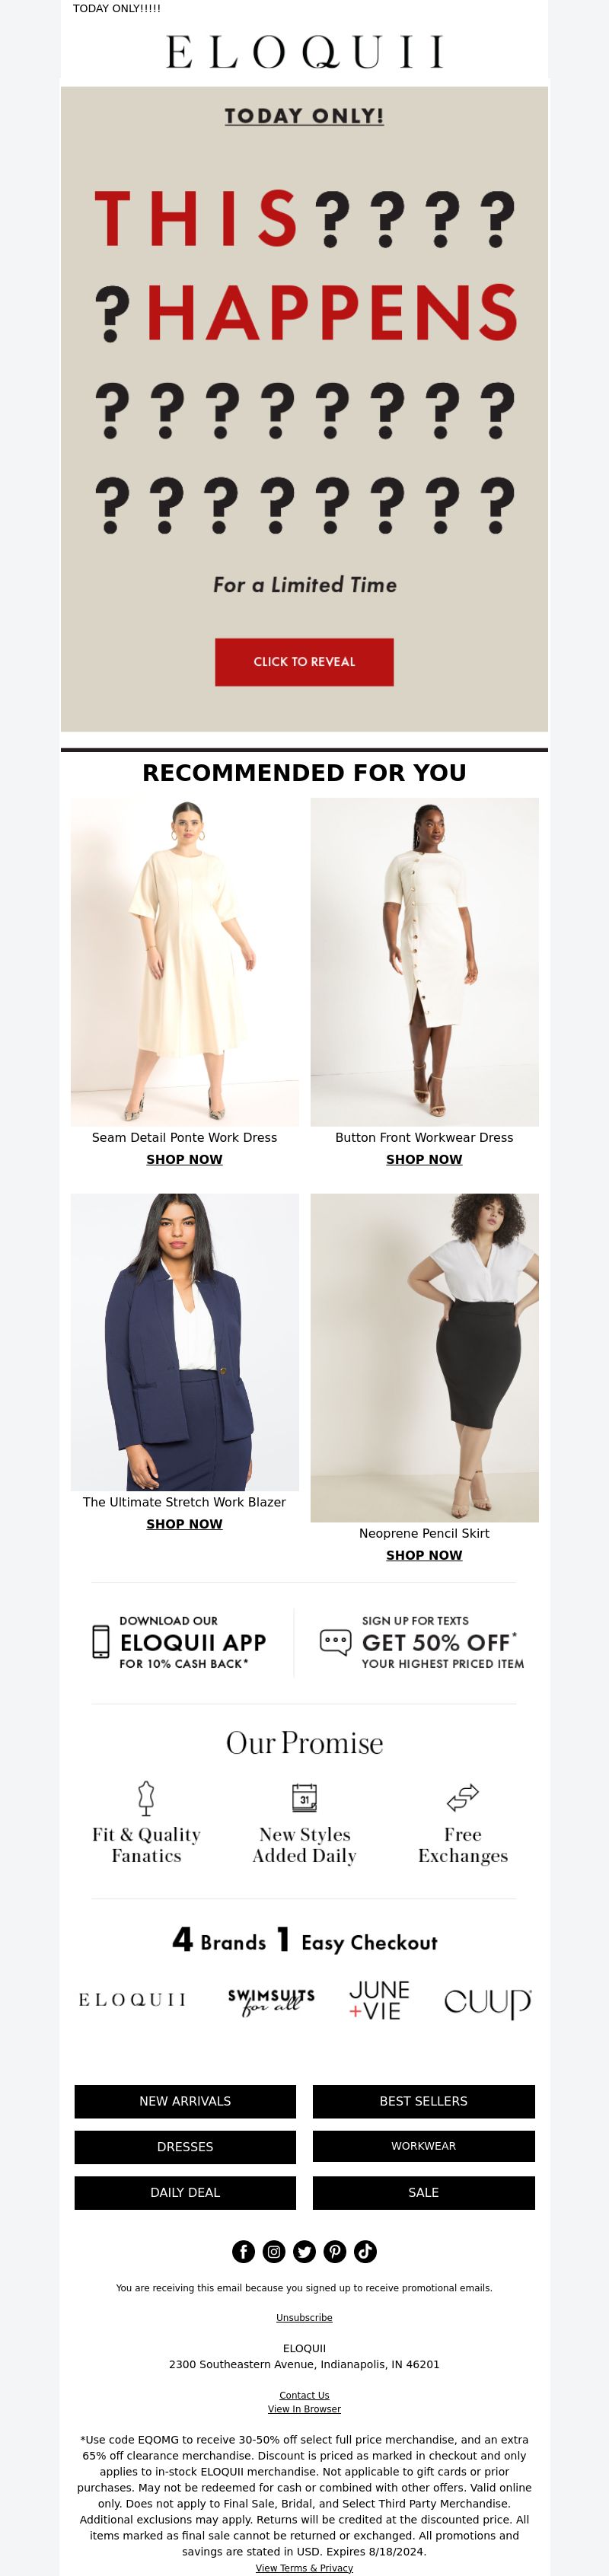Shop now for Neoprene Pencil Skirt
The height and width of the screenshot is (2576, 609).
(424, 1555)
